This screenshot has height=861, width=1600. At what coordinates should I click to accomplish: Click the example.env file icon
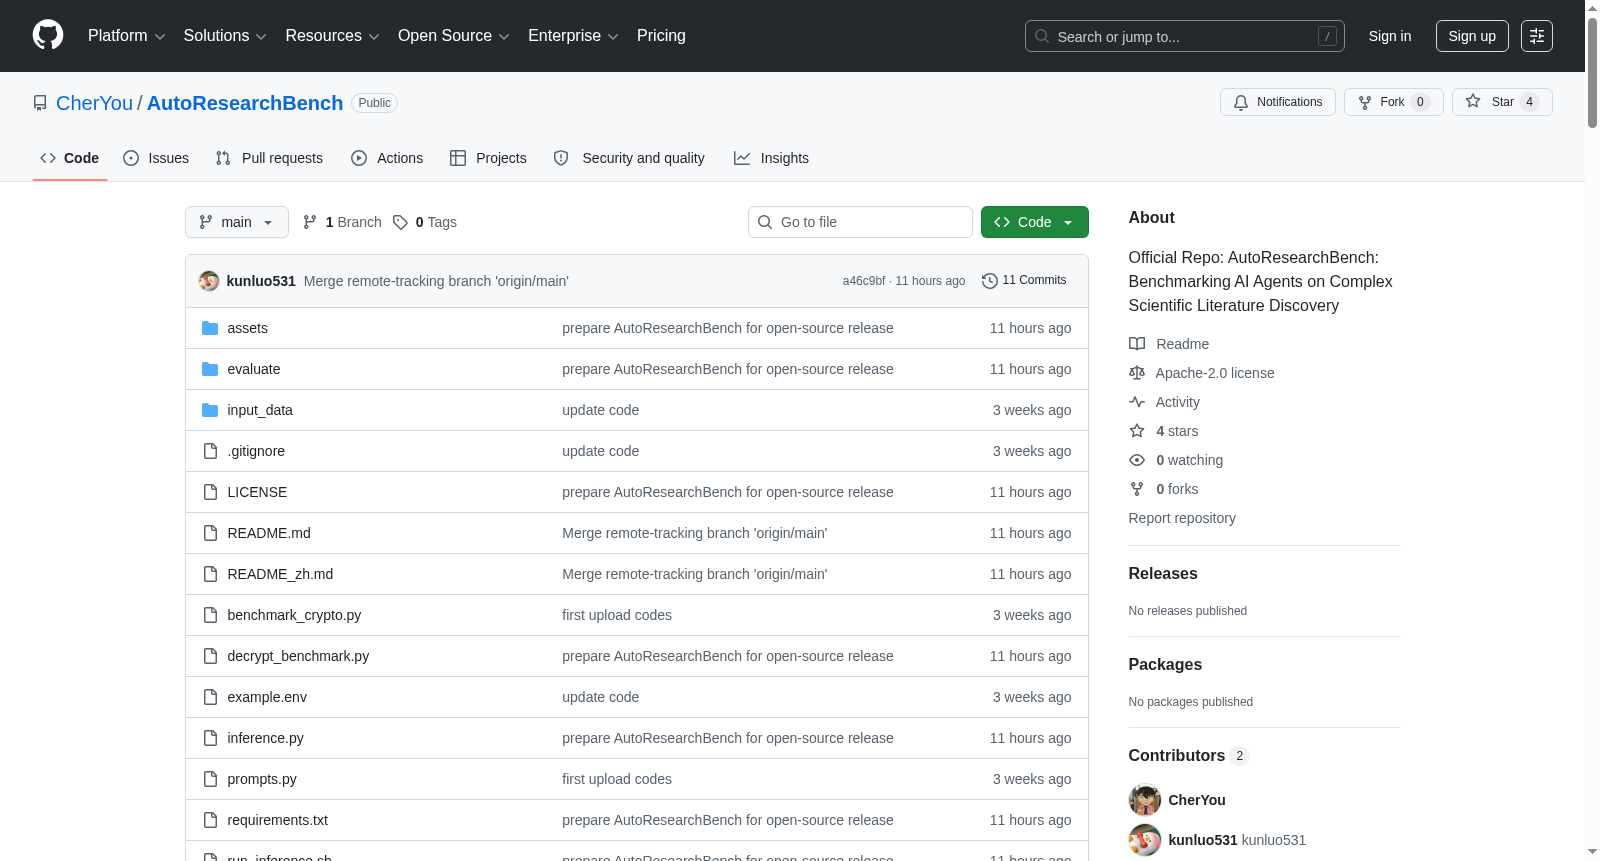[x=210, y=697]
